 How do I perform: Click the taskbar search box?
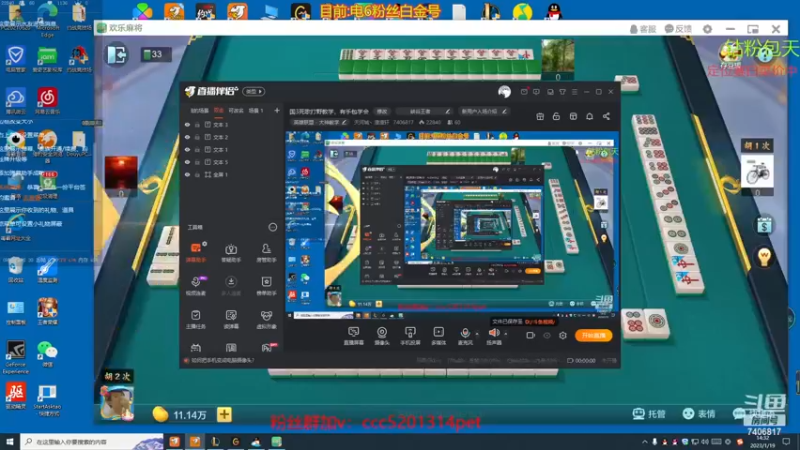[92, 441]
